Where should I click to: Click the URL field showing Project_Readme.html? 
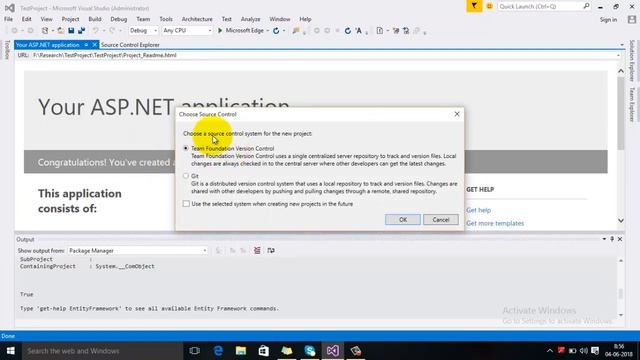click(322, 55)
